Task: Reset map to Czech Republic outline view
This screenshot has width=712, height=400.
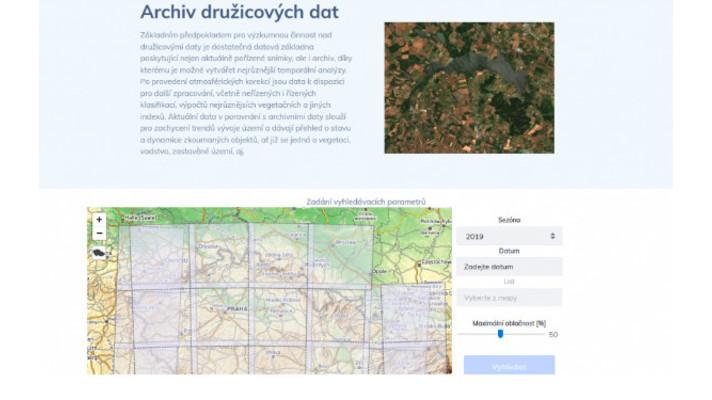Action: click(99, 253)
